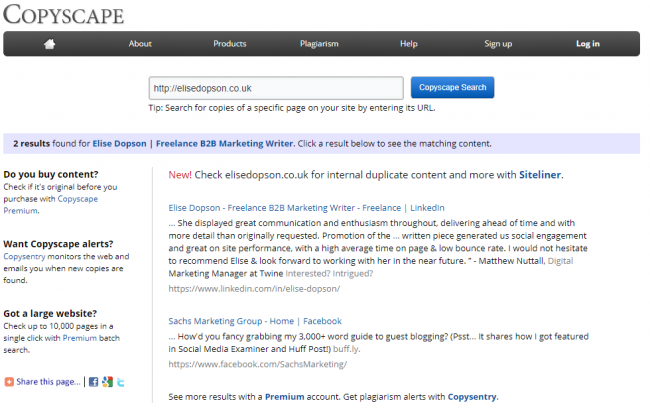Click the Home icon in the navigation bar
650x413 pixels.
pyautogui.click(x=50, y=44)
